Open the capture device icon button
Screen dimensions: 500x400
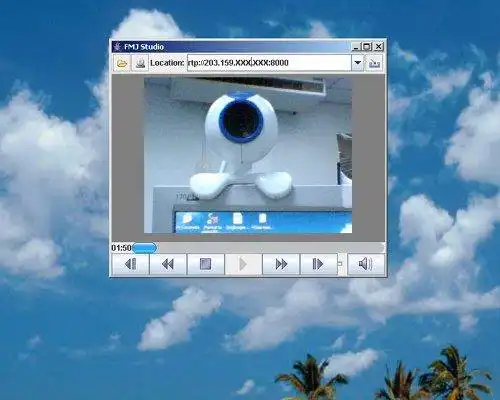pyautogui.click(x=140, y=63)
